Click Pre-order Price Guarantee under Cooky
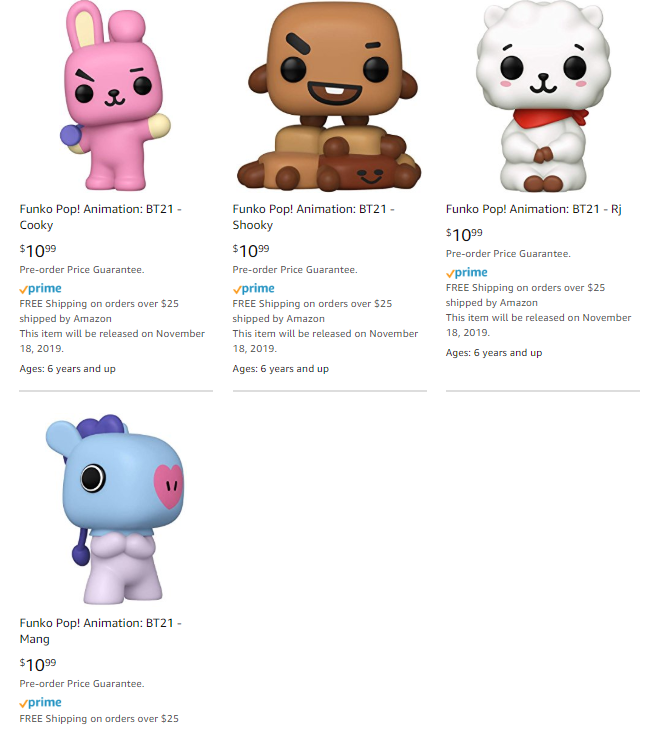 click(x=82, y=270)
